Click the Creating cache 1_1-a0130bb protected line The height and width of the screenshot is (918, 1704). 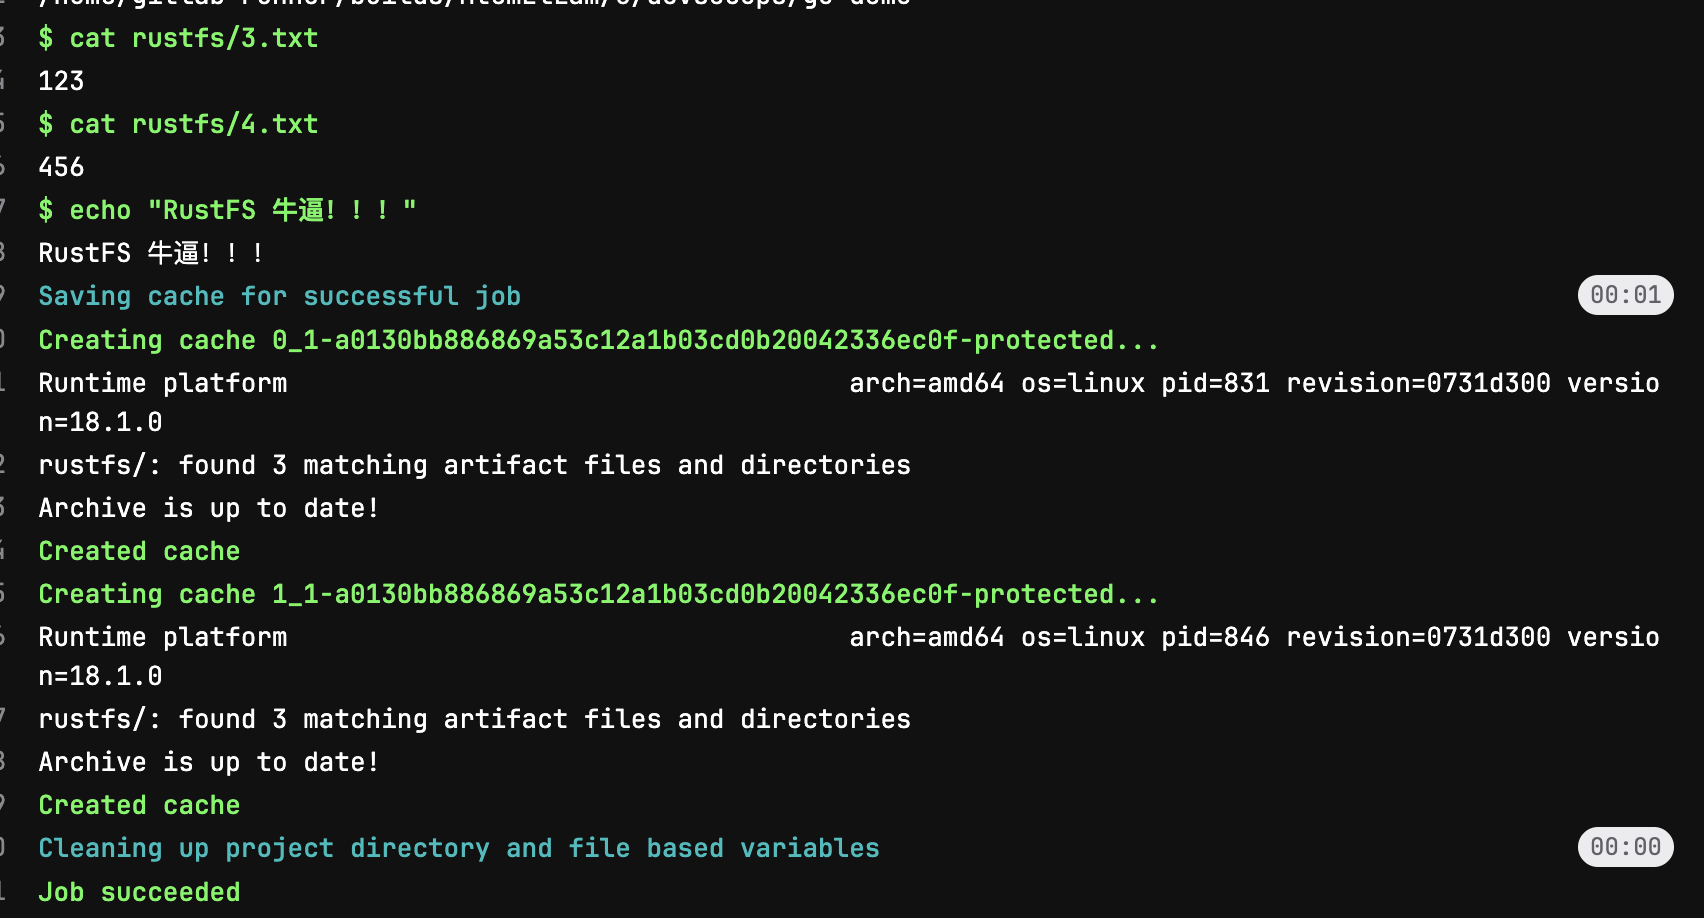click(598, 594)
